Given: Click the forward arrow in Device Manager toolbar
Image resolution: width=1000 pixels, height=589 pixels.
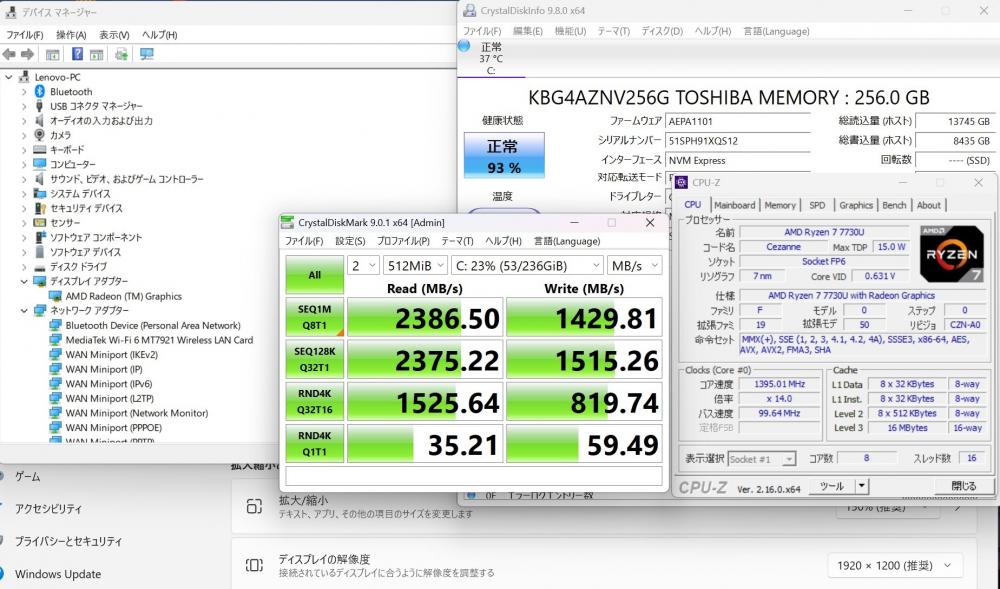Looking at the screenshot, I should click(x=27, y=54).
